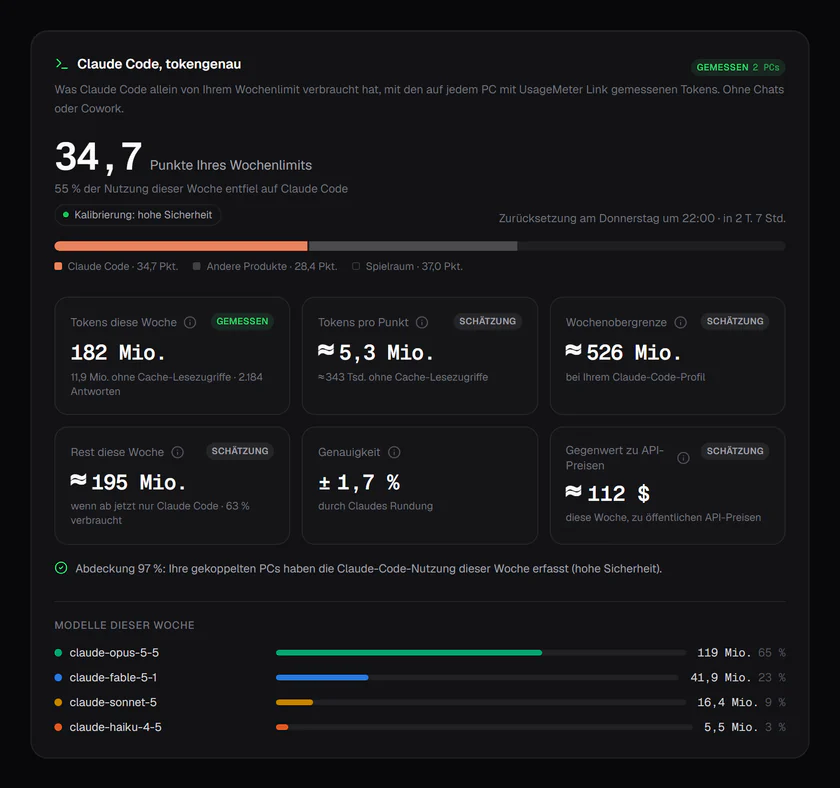Select the claude-haiku-4-5 model name
Viewport: 840px width, 788px height.
pyautogui.click(x=116, y=727)
